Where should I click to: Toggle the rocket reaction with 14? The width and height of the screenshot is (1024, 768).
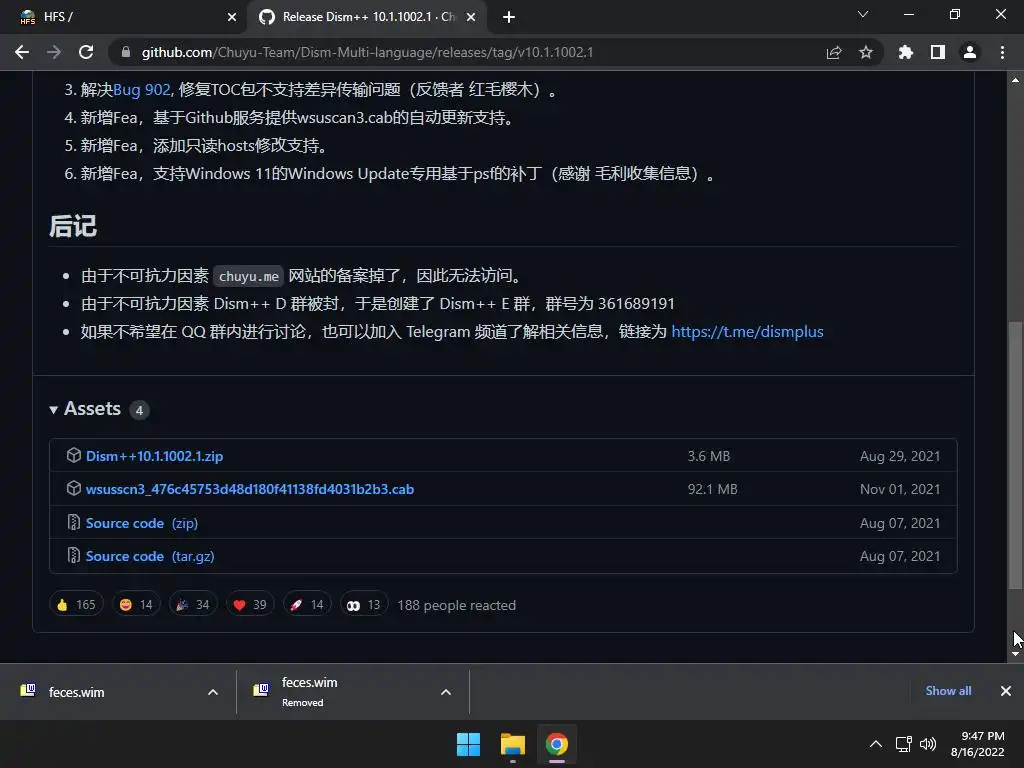pyautogui.click(x=307, y=605)
